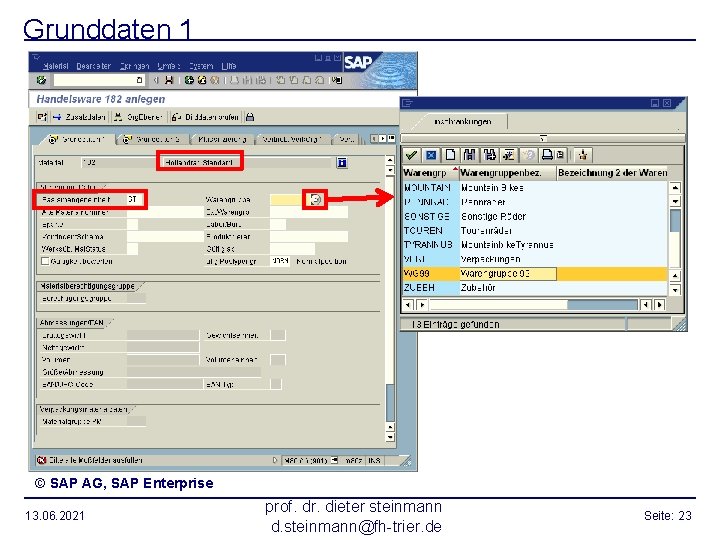Select the Einschränkungen tab in the popup

(462, 122)
